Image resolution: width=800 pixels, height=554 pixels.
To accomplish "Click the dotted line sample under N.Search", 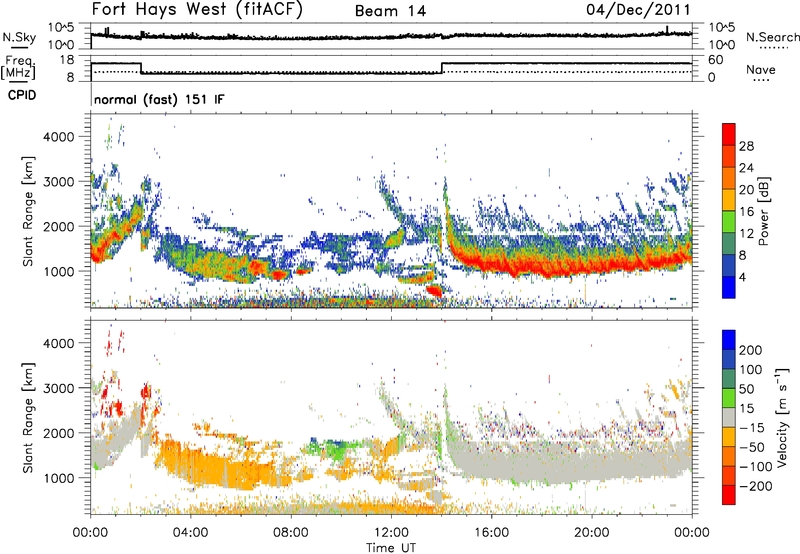I will 772,48.
